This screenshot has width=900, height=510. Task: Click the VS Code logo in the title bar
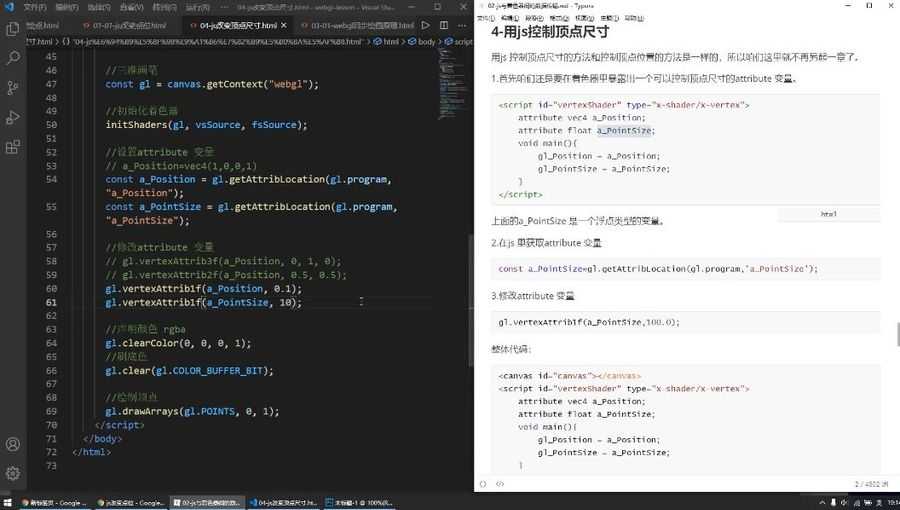[9, 7]
